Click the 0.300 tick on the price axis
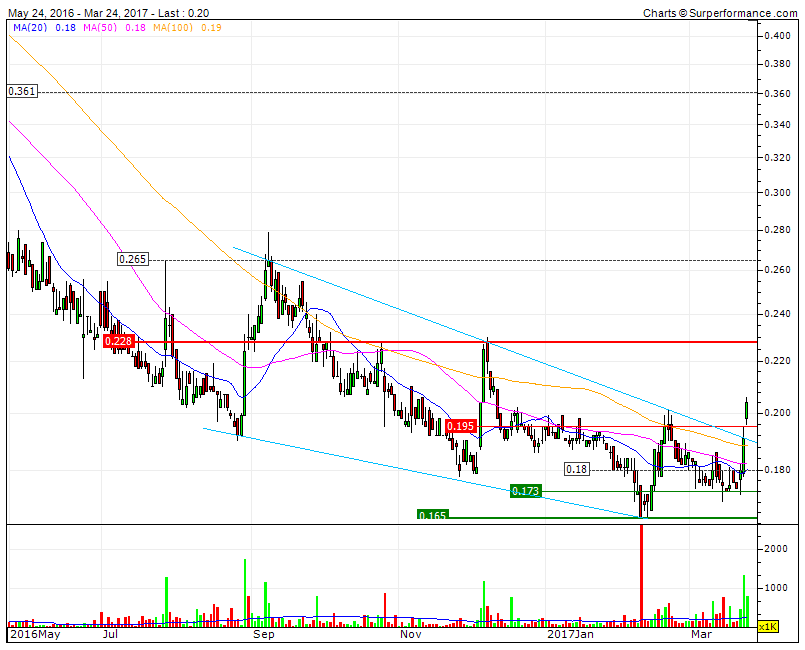 click(777, 193)
